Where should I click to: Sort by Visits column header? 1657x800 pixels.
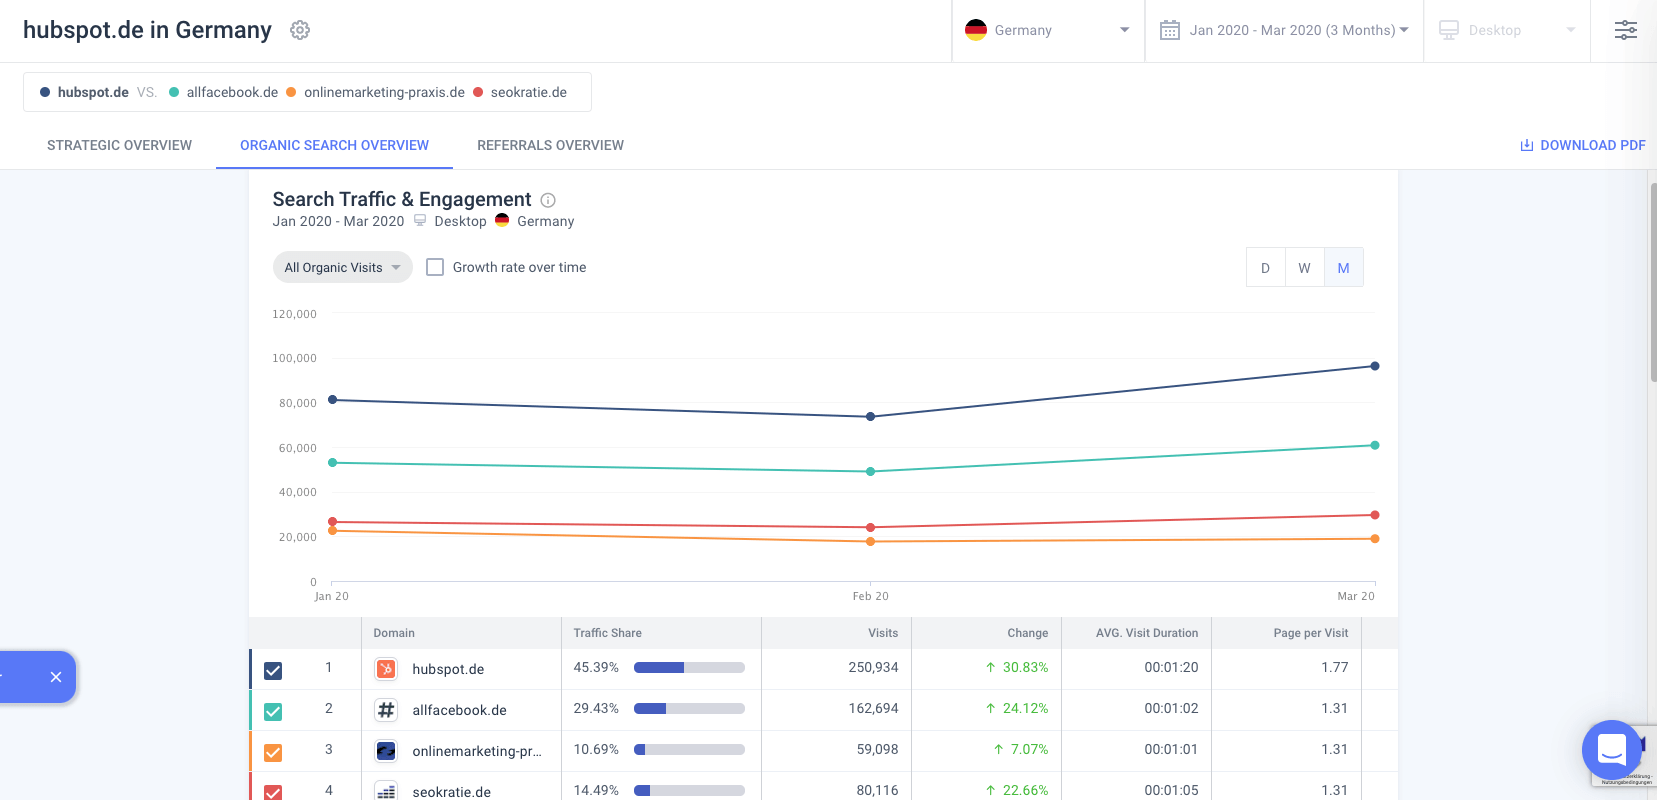click(882, 633)
